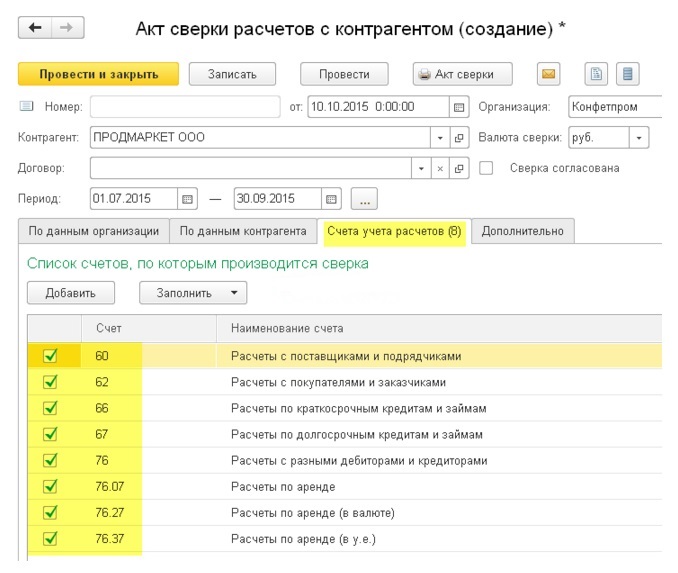Viewport: 678px width, 573px height.
Task: Select row Расчеты по долгосрочным кредитам и займам
Action: pos(345,434)
